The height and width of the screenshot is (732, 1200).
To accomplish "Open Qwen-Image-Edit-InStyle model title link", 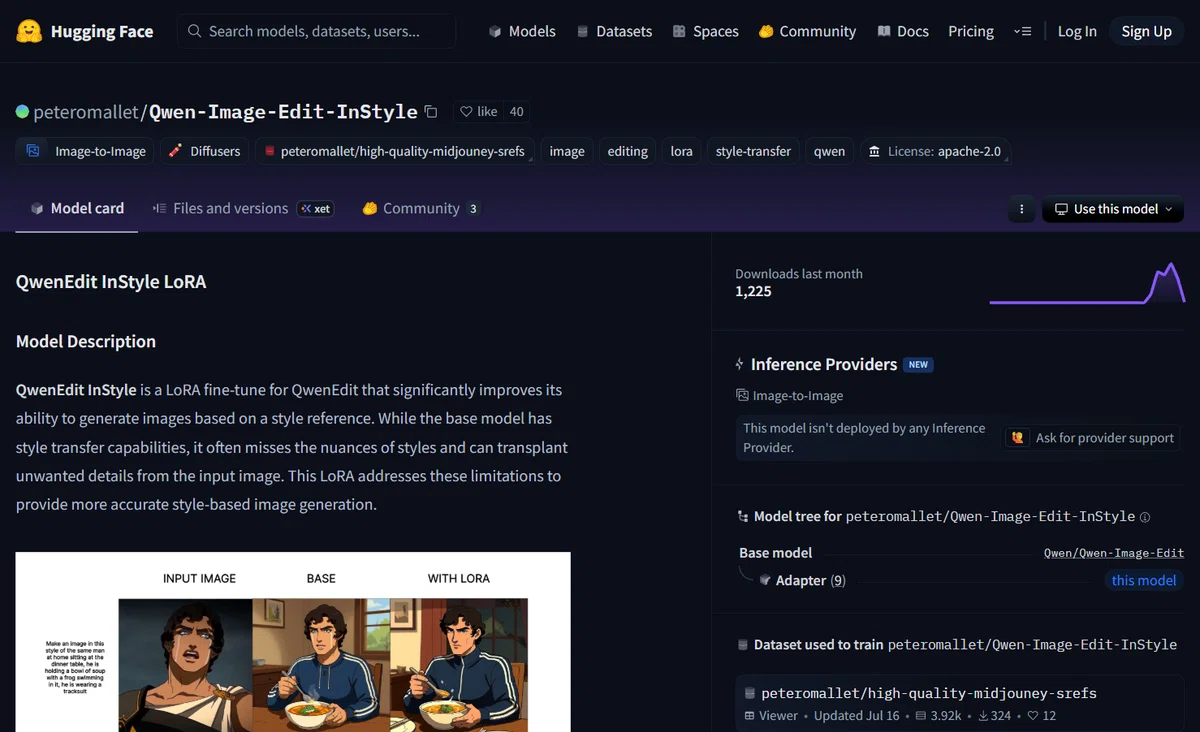I will click(x=283, y=111).
